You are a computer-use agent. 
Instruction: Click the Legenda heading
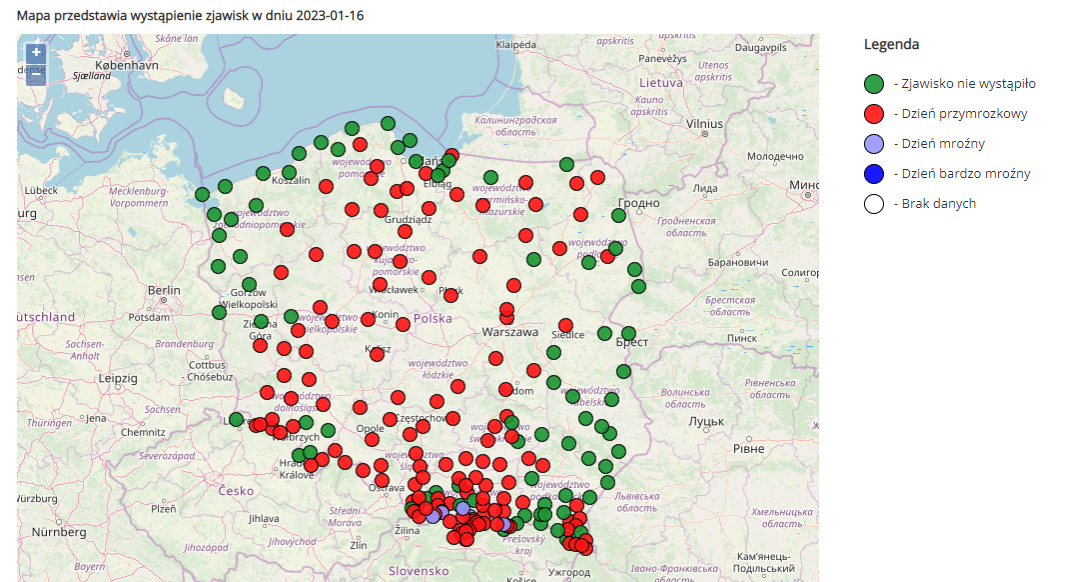[891, 45]
